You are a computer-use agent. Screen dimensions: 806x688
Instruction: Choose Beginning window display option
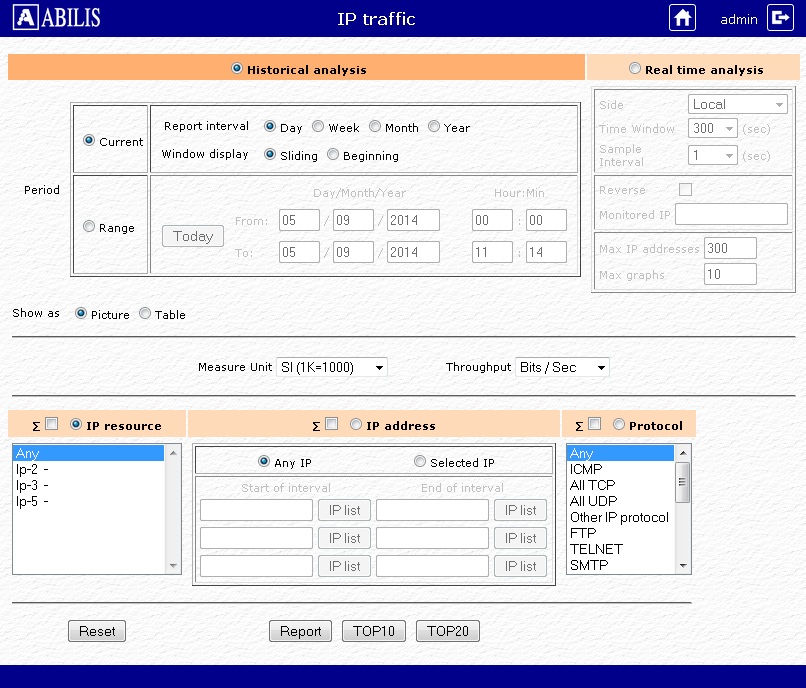click(x=333, y=155)
